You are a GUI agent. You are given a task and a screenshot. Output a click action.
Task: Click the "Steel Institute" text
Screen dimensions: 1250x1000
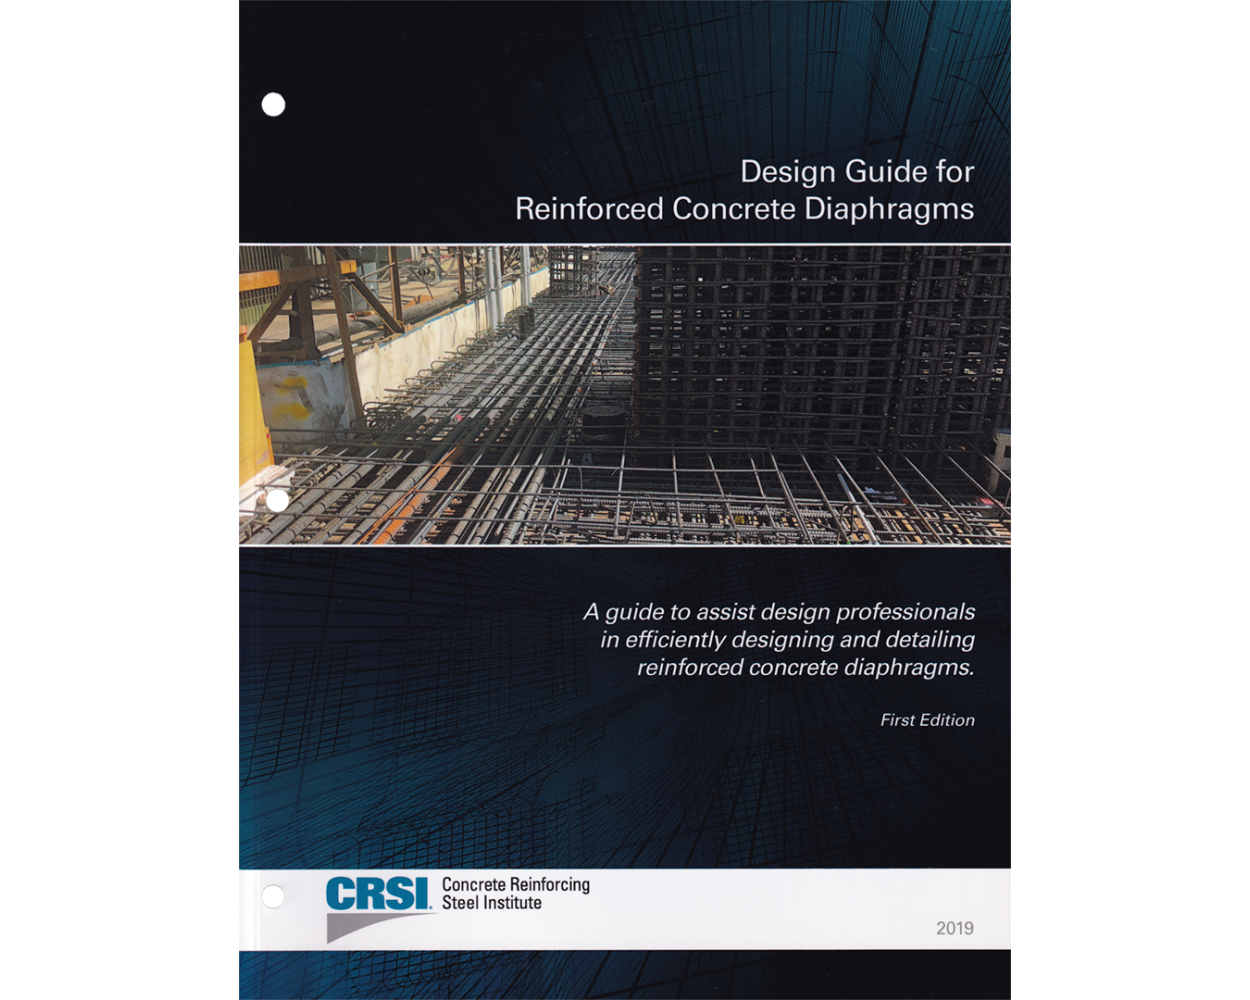492,903
